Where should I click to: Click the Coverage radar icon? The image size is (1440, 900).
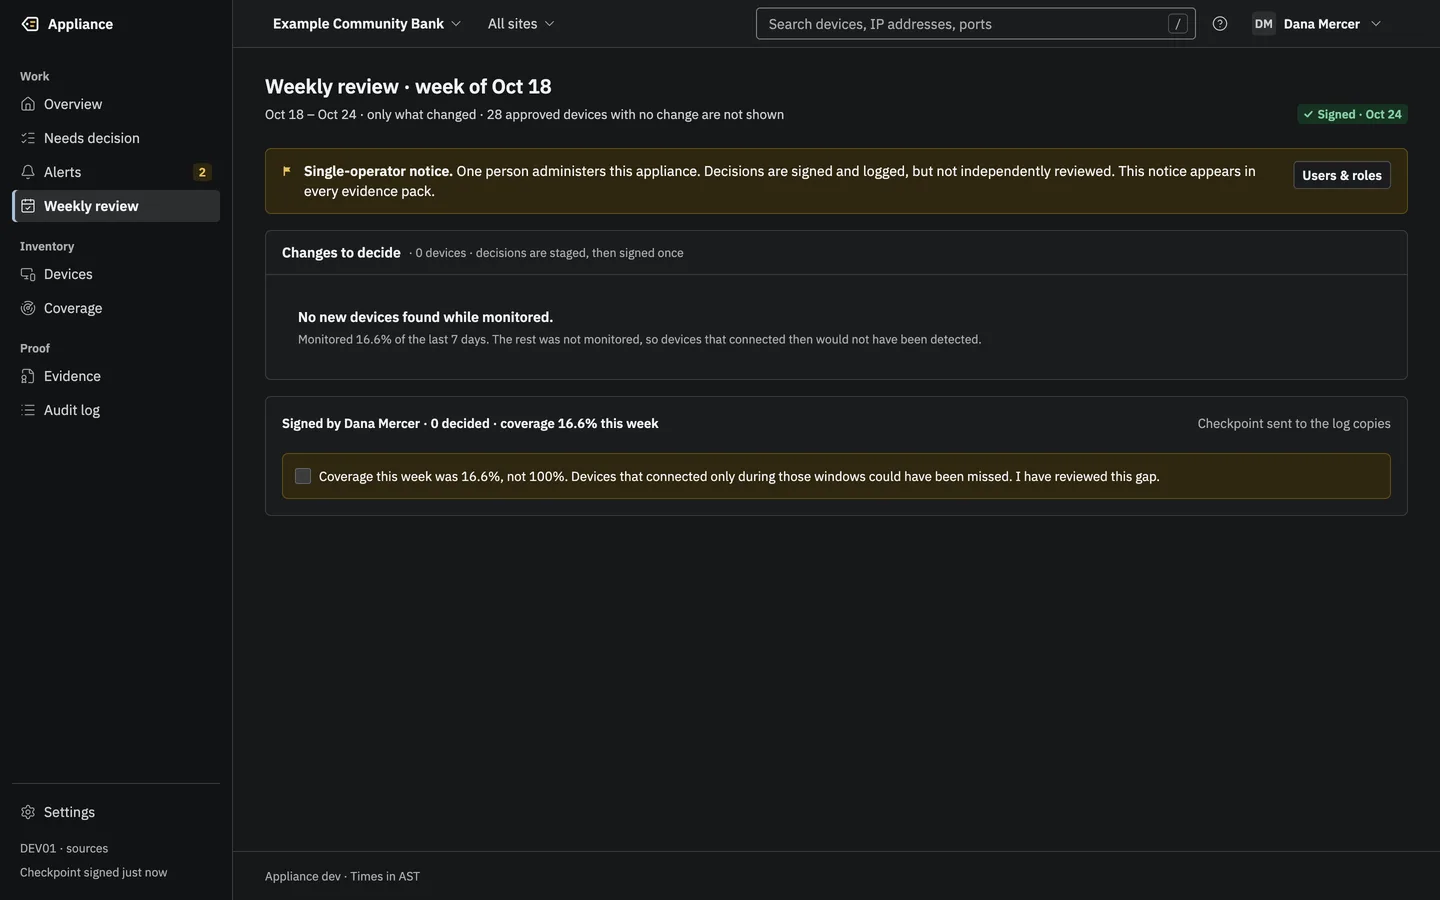pos(28,308)
